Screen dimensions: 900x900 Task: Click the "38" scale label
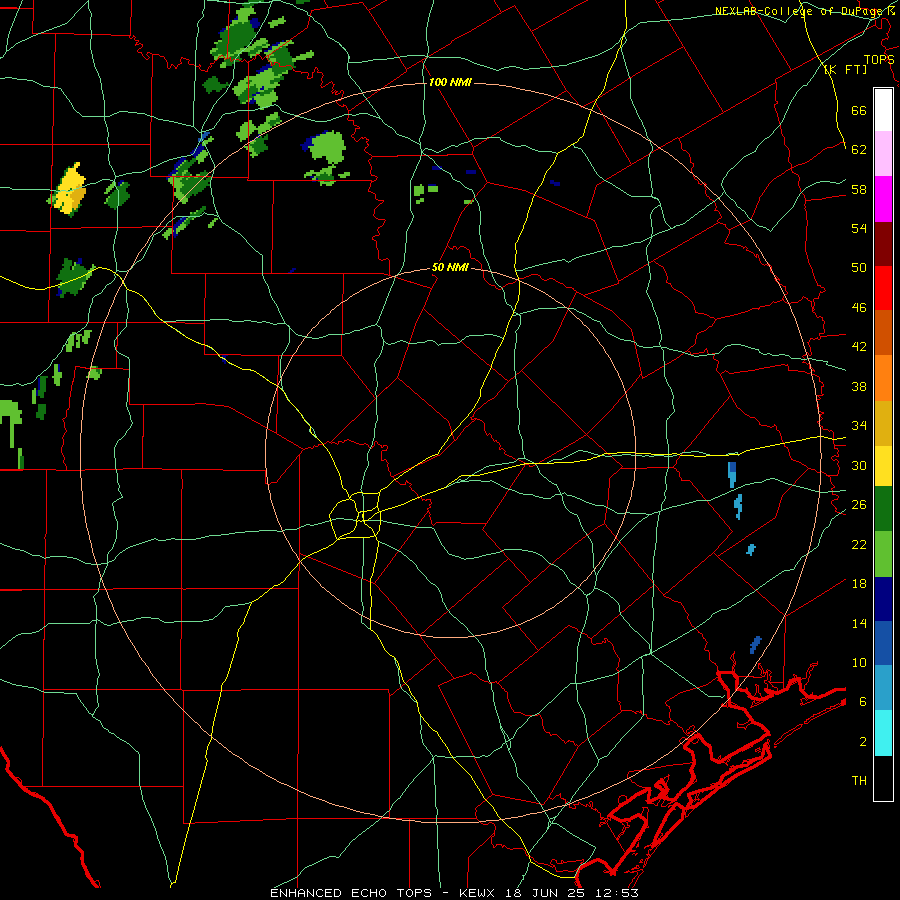point(859,386)
